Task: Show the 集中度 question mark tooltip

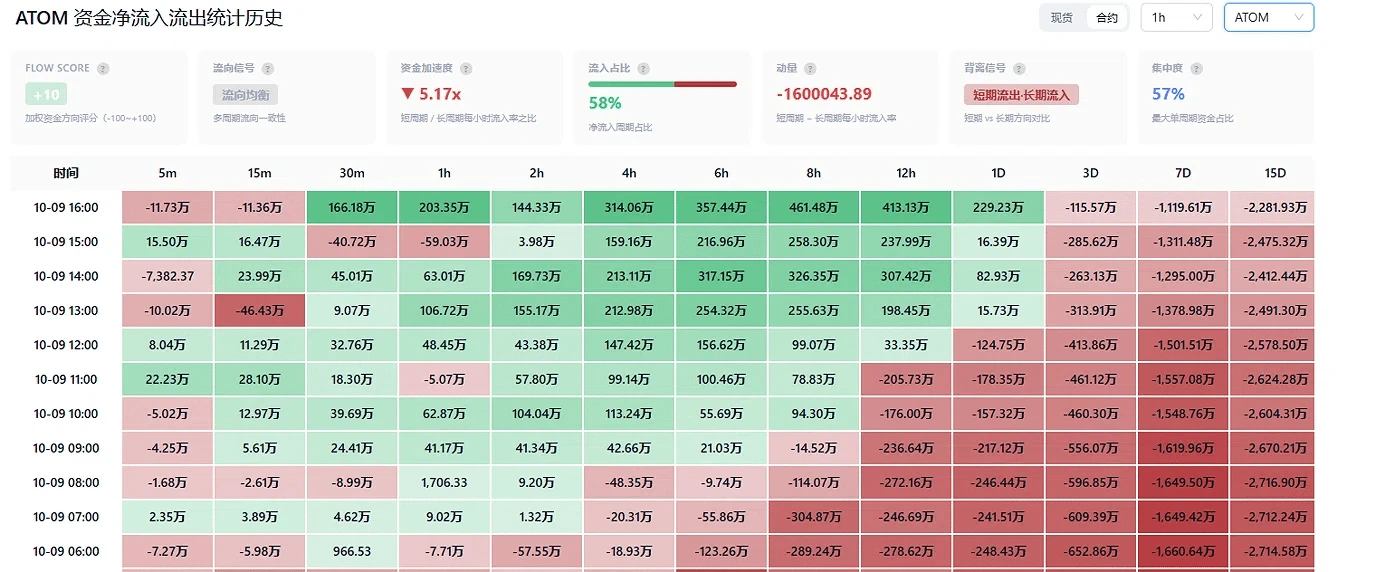Action: [x=1196, y=69]
